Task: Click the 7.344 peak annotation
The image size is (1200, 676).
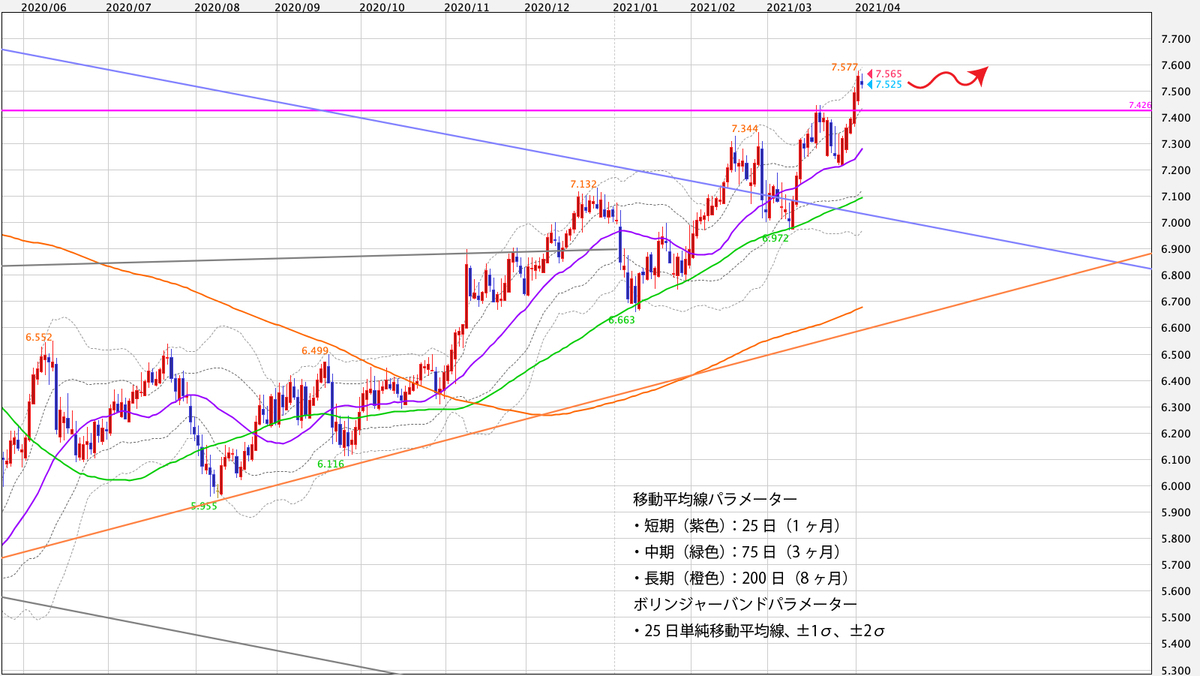Action: point(745,129)
